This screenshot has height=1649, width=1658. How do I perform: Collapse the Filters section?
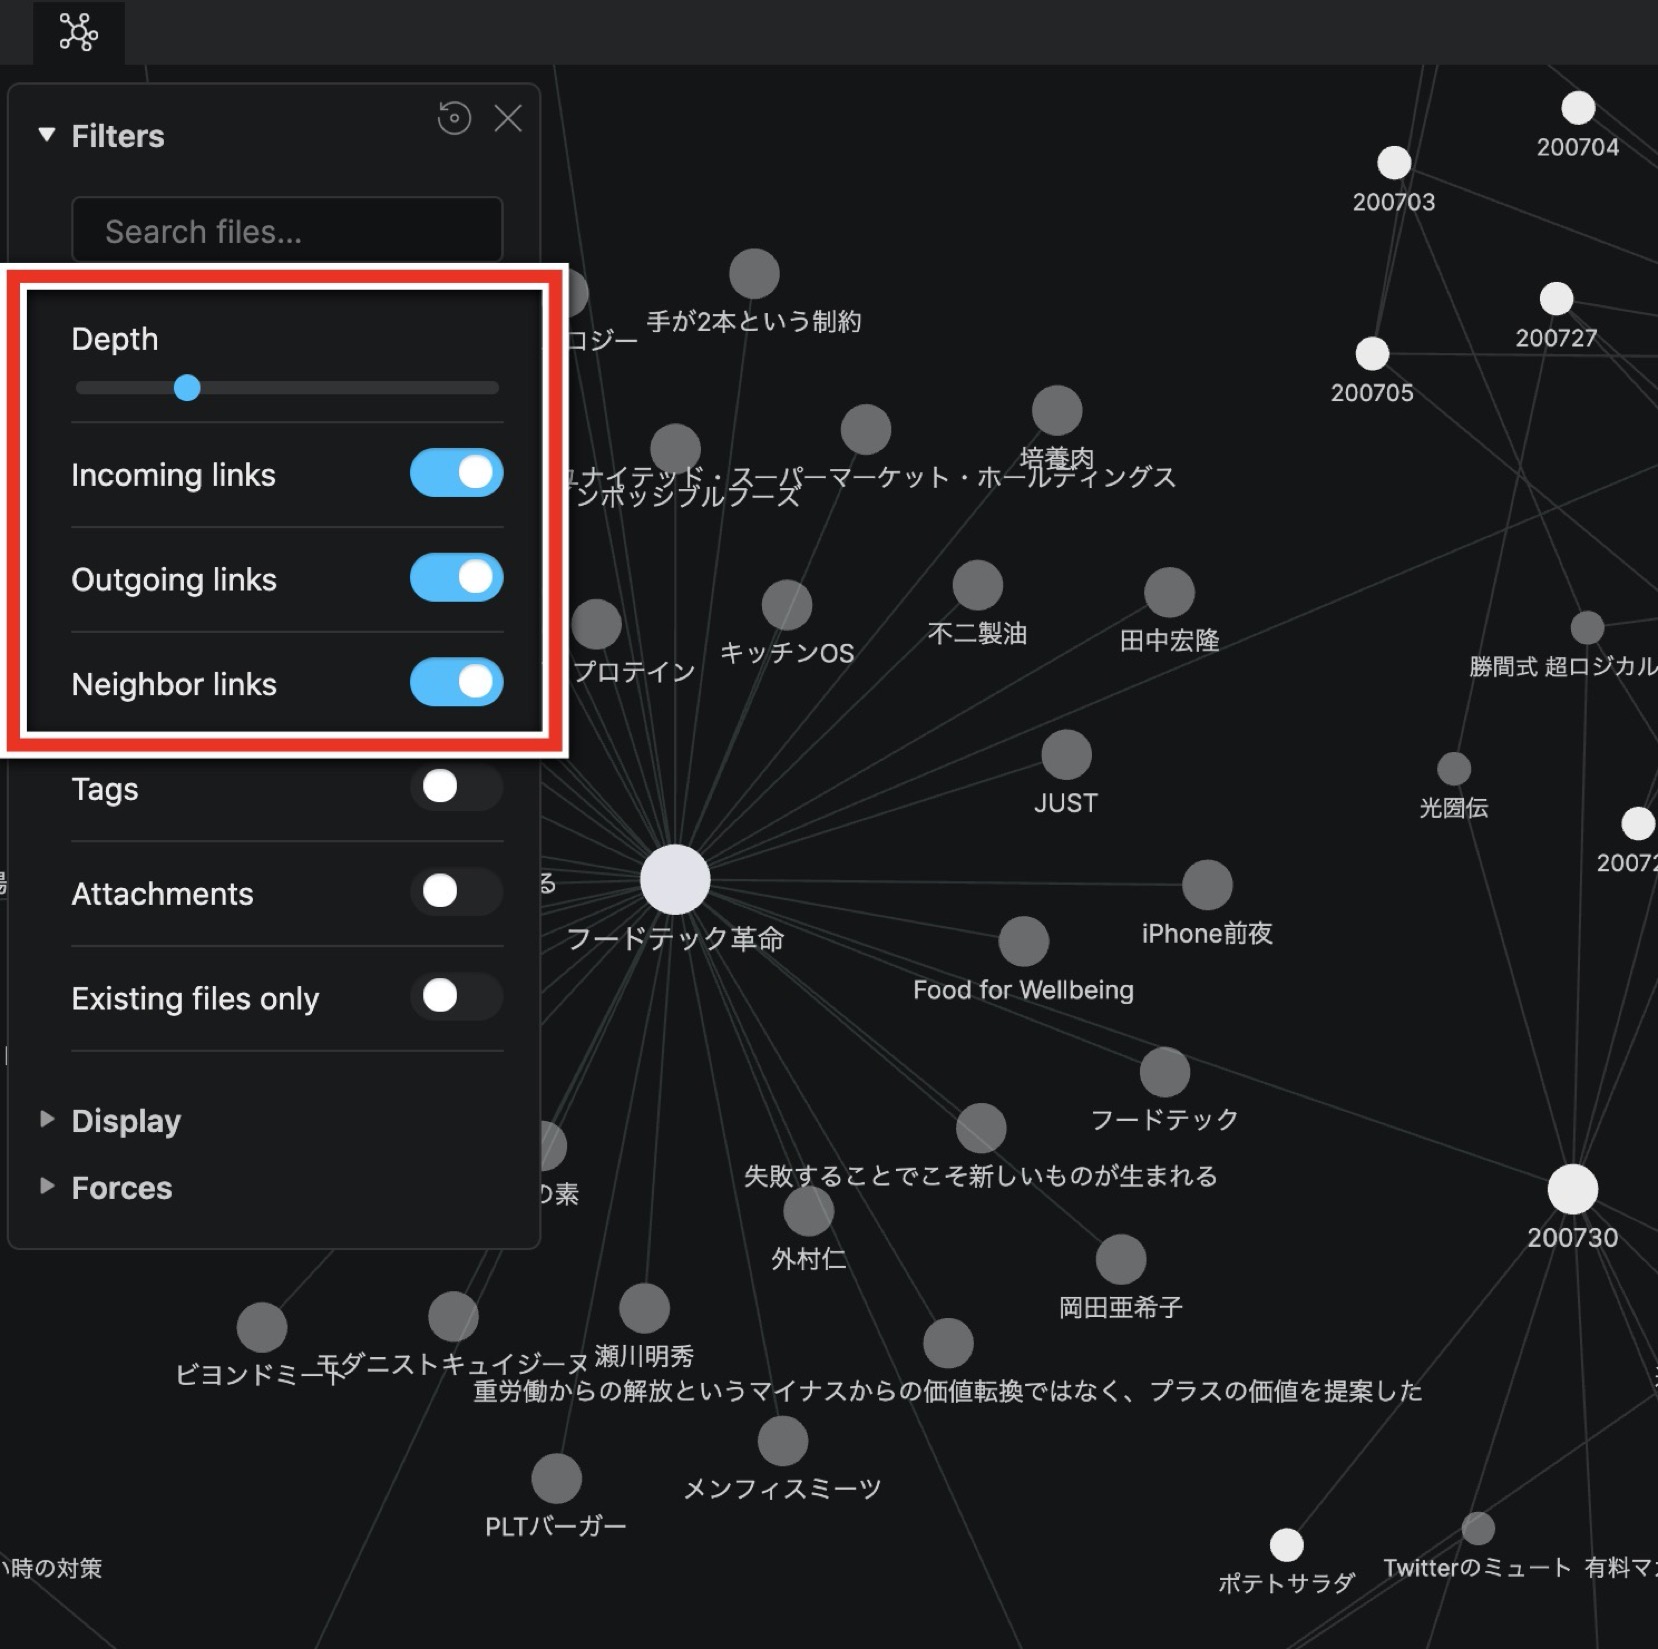click(x=45, y=134)
